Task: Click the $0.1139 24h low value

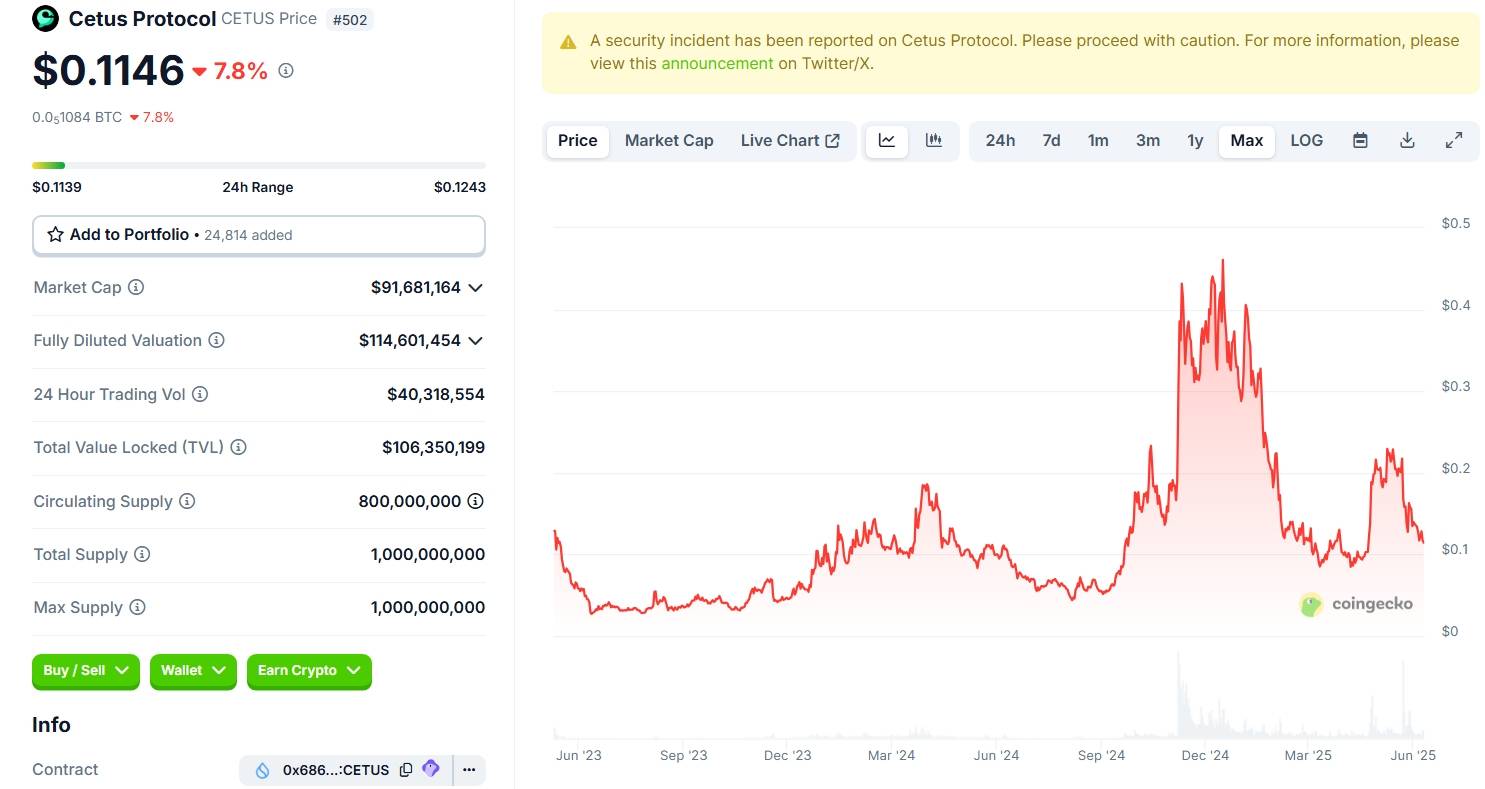Action: coord(57,187)
